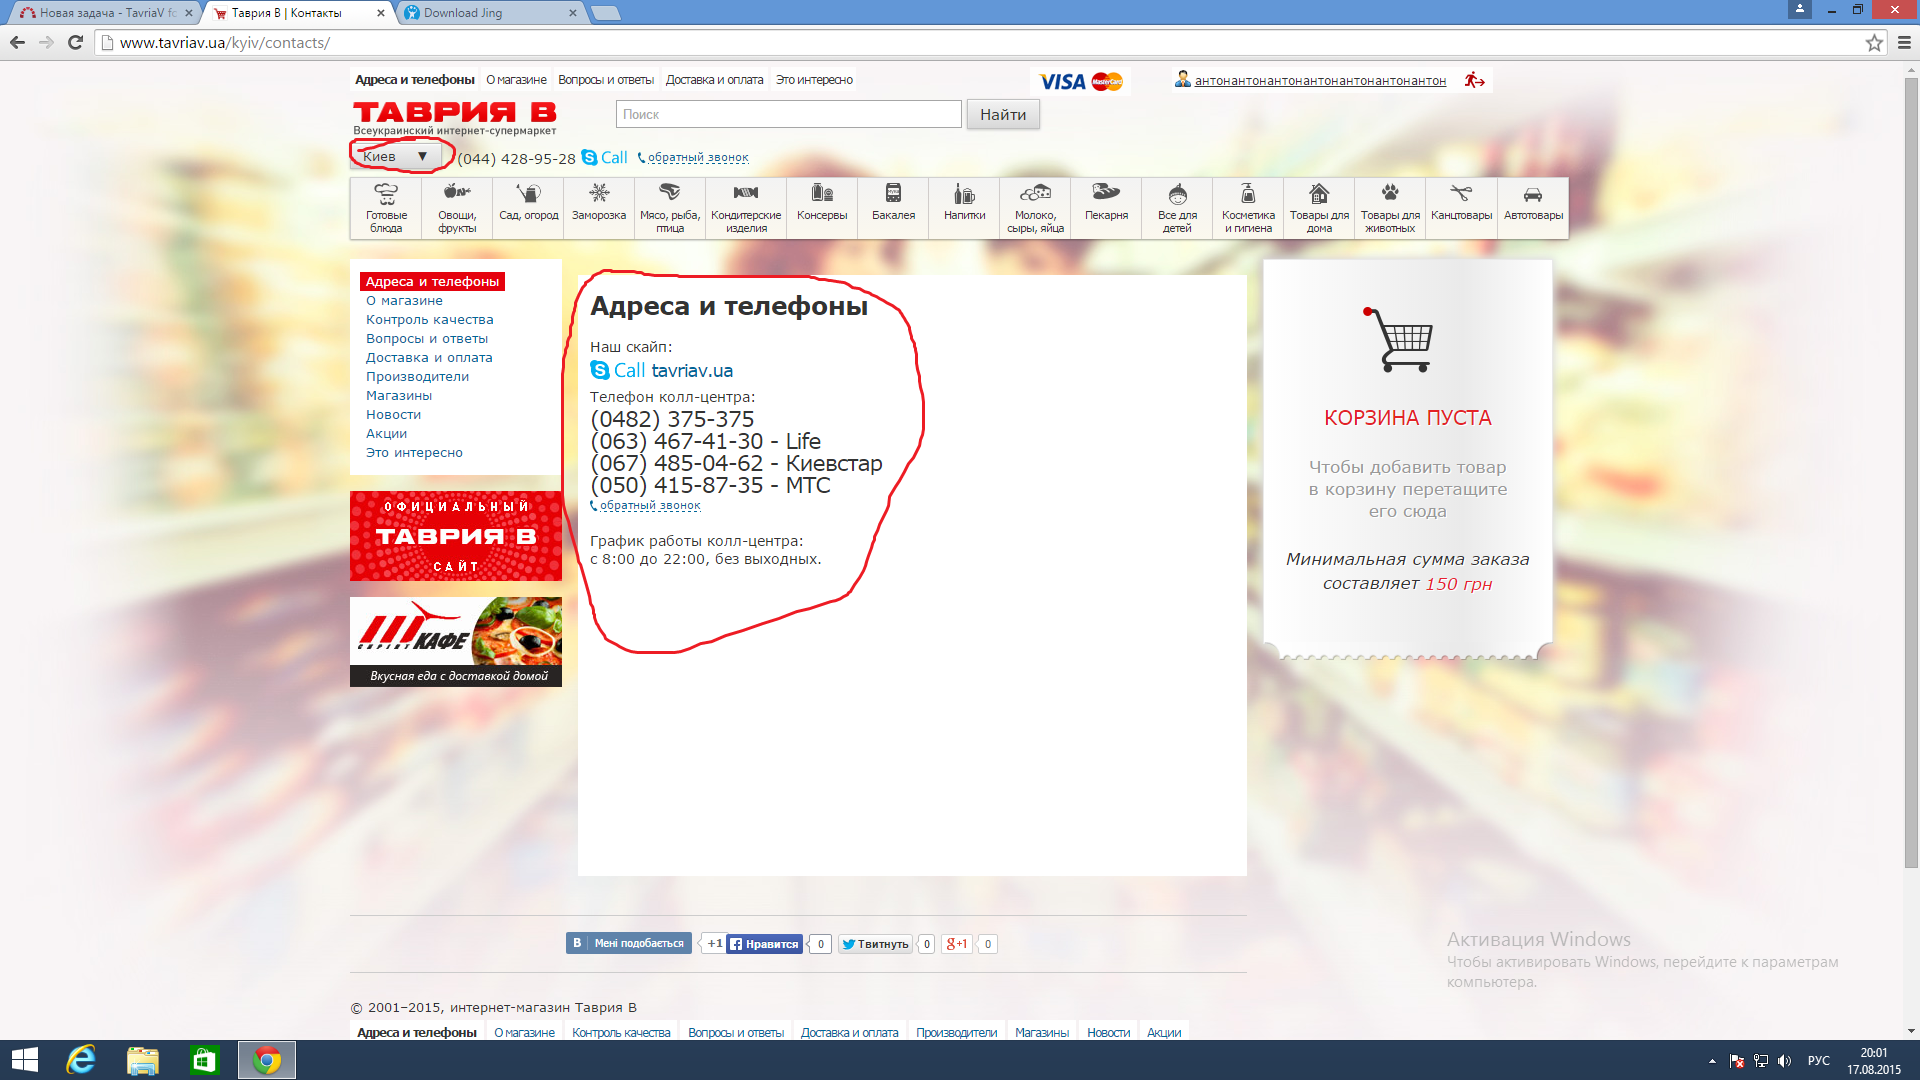Expand the Киев city dropdown
Viewport: 1920px width, 1080px height.
click(x=396, y=156)
